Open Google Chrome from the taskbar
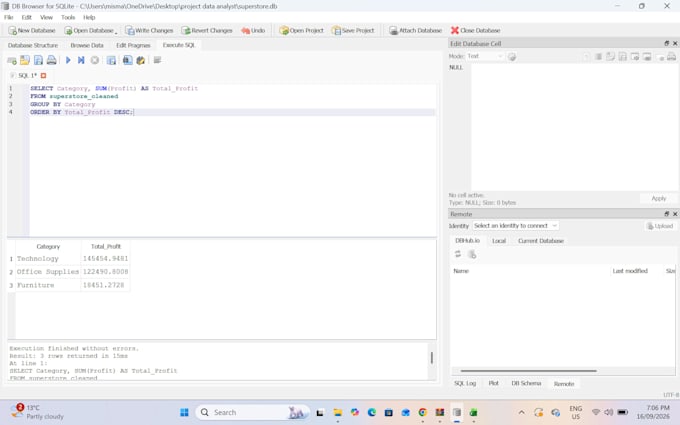The image size is (680, 425). [x=422, y=412]
